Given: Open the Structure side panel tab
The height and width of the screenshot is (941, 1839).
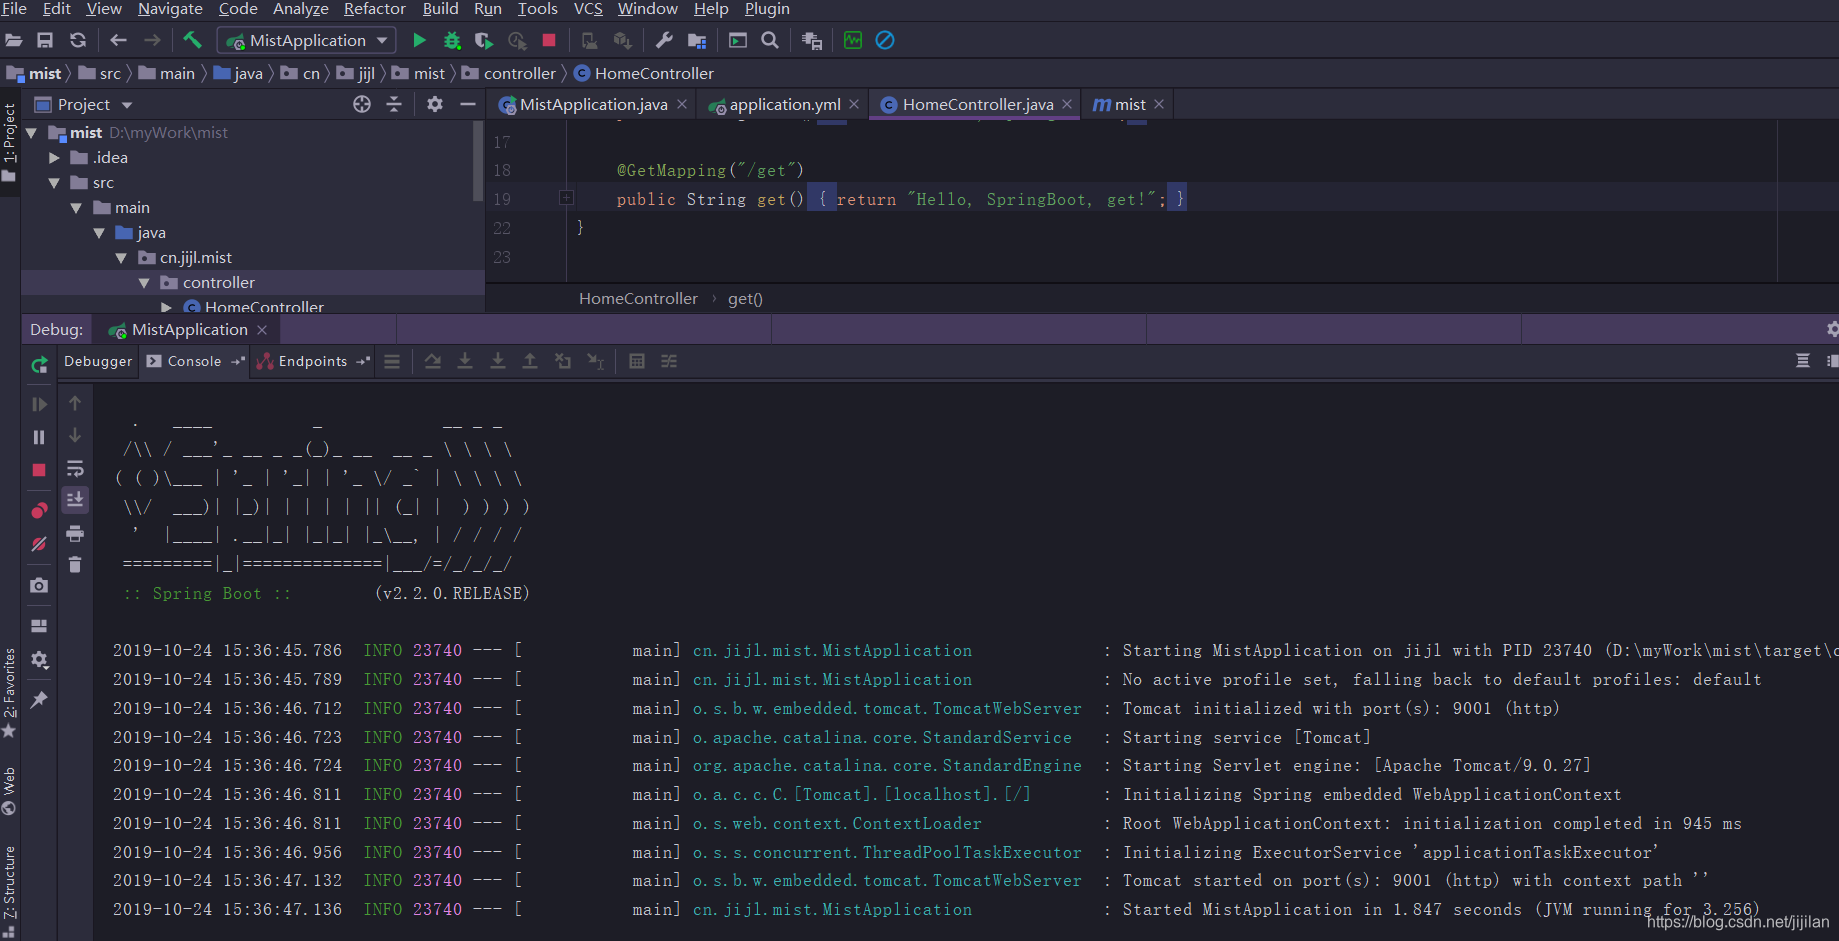Looking at the screenshot, I should [9, 889].
